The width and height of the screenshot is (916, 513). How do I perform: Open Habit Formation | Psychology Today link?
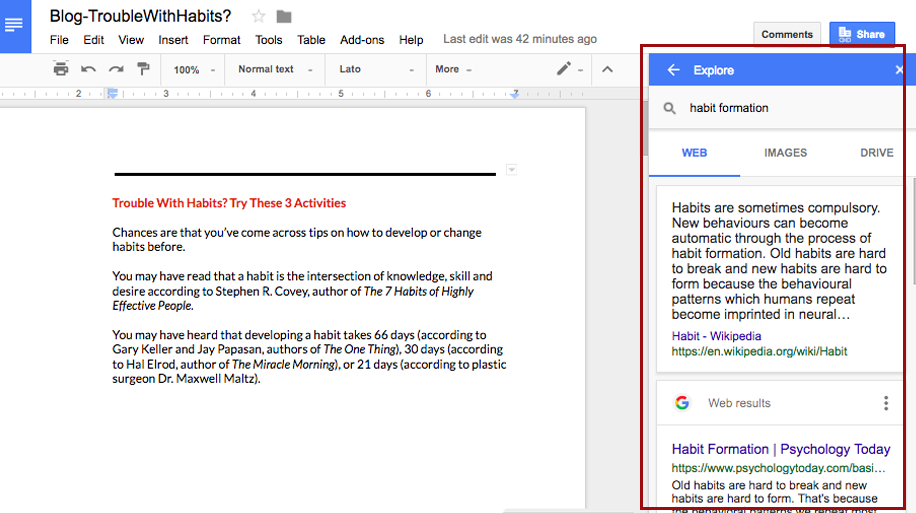click(780, 449)
